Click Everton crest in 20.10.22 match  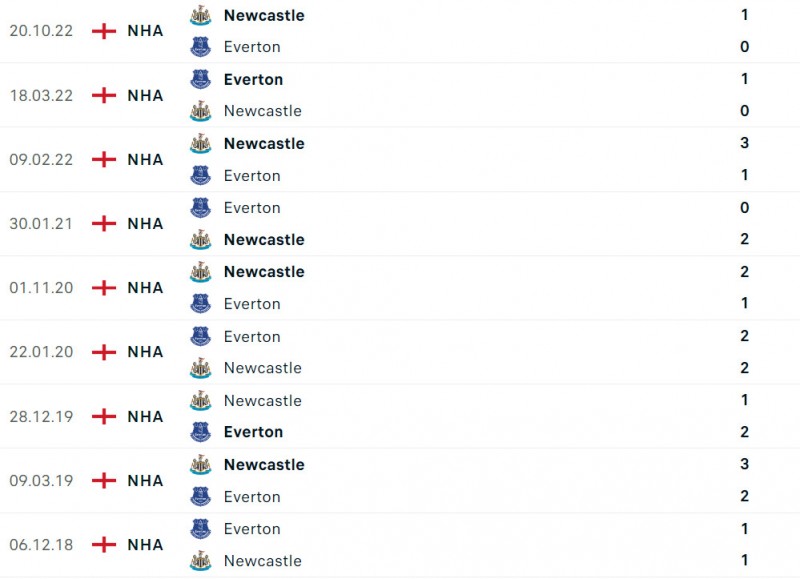[x=201, y=47]
